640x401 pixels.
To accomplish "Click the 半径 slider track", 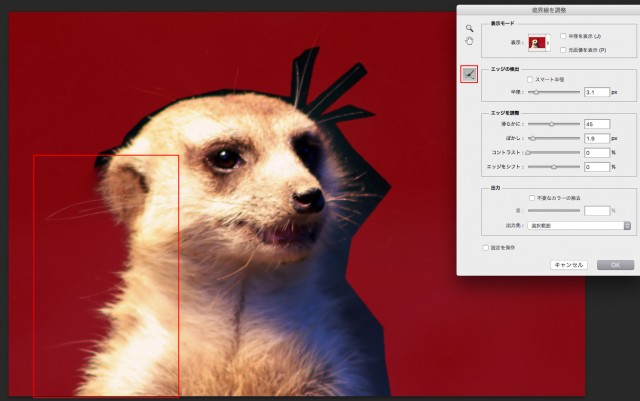I will coord(547,92).
